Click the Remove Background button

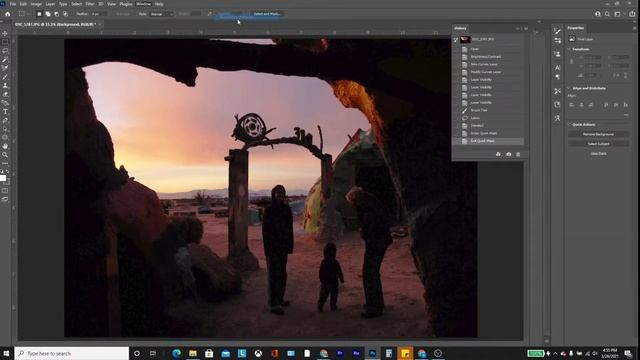pyautogui.click(x=598, y=134)
